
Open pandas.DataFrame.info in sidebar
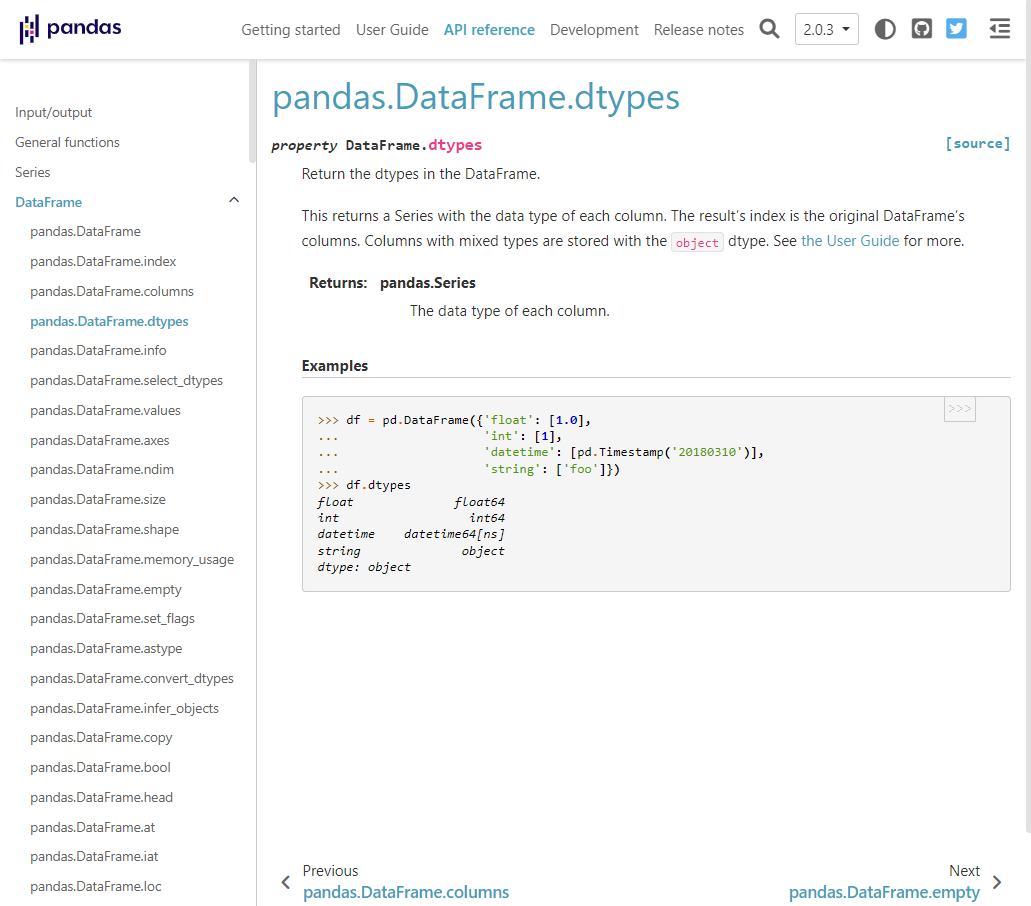click(x=98, y=350)
